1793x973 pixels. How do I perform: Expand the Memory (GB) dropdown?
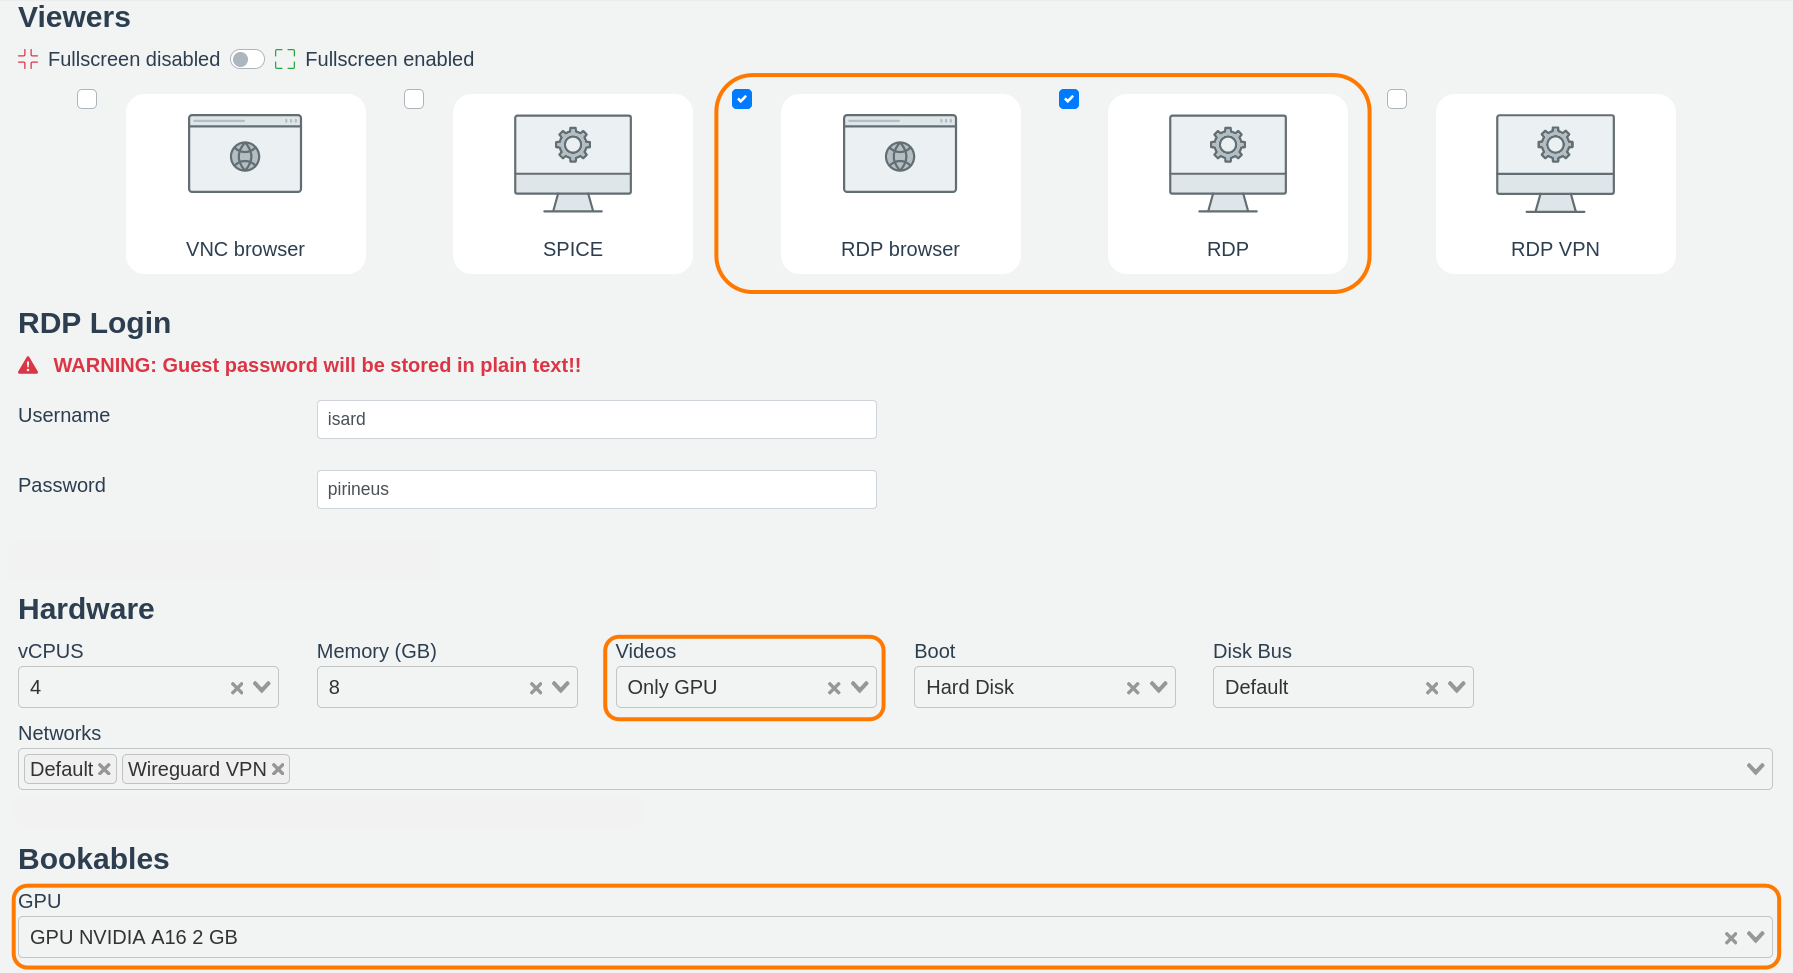click(x=561, y=687)
